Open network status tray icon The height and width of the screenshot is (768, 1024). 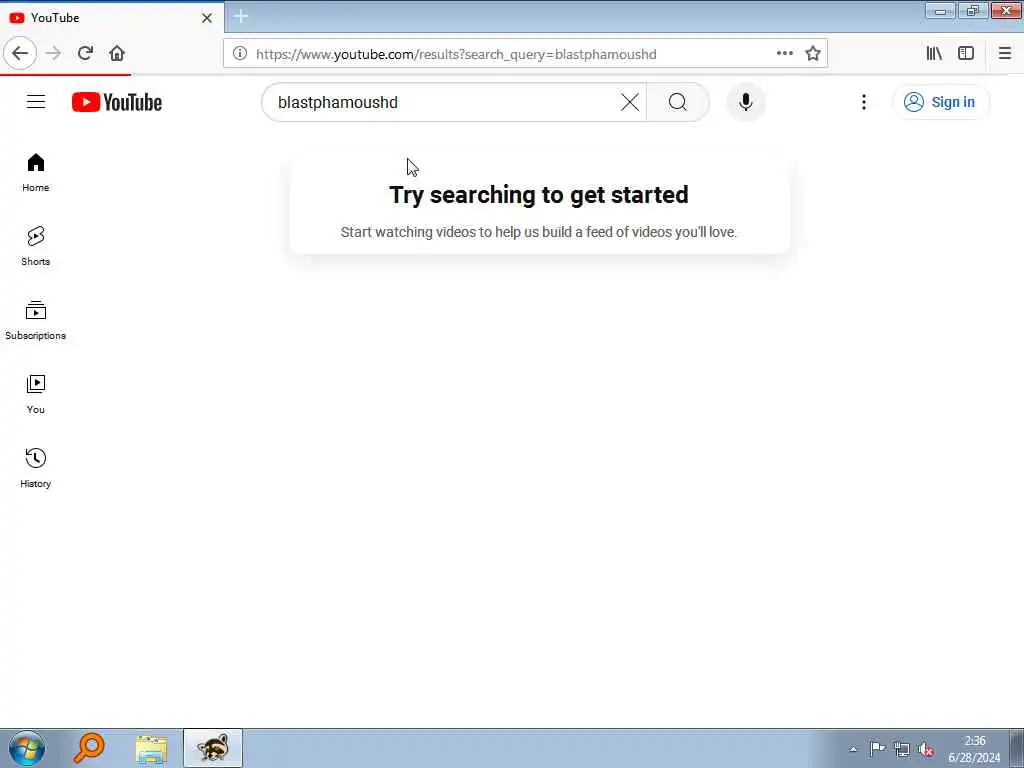pyautogui.click(x=901, y=750)
